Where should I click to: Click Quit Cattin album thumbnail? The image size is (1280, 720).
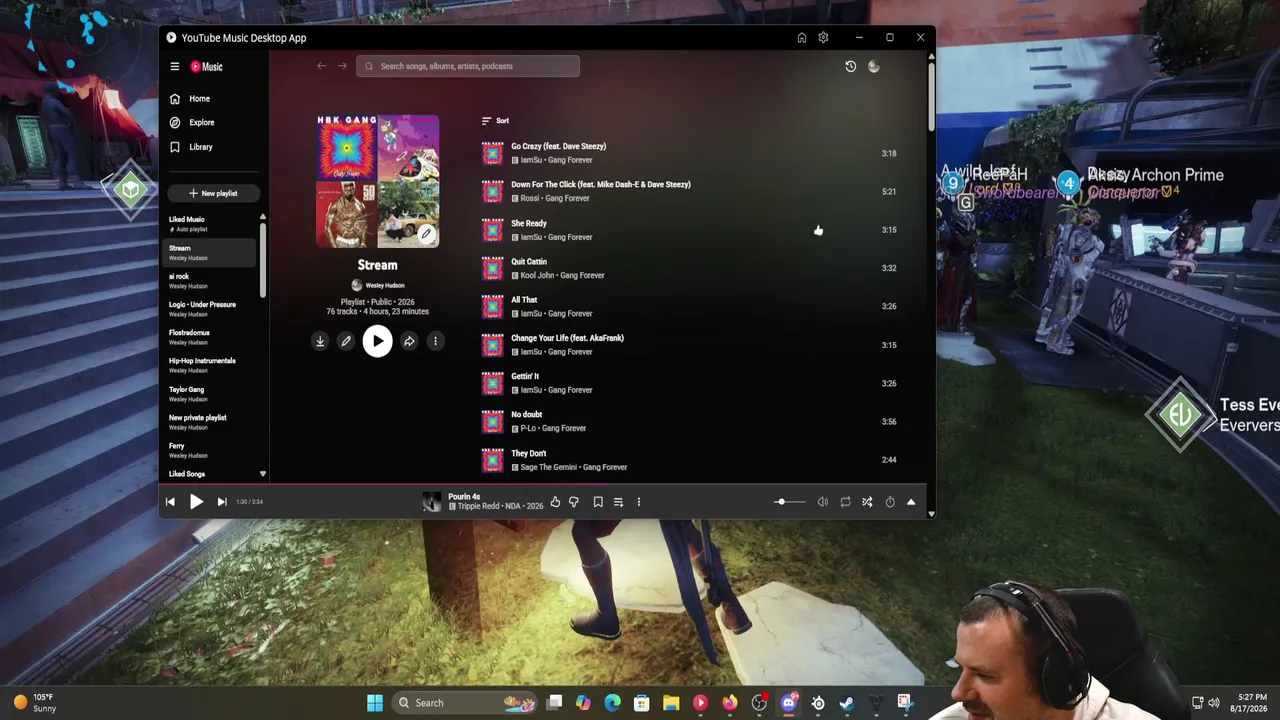493,268
